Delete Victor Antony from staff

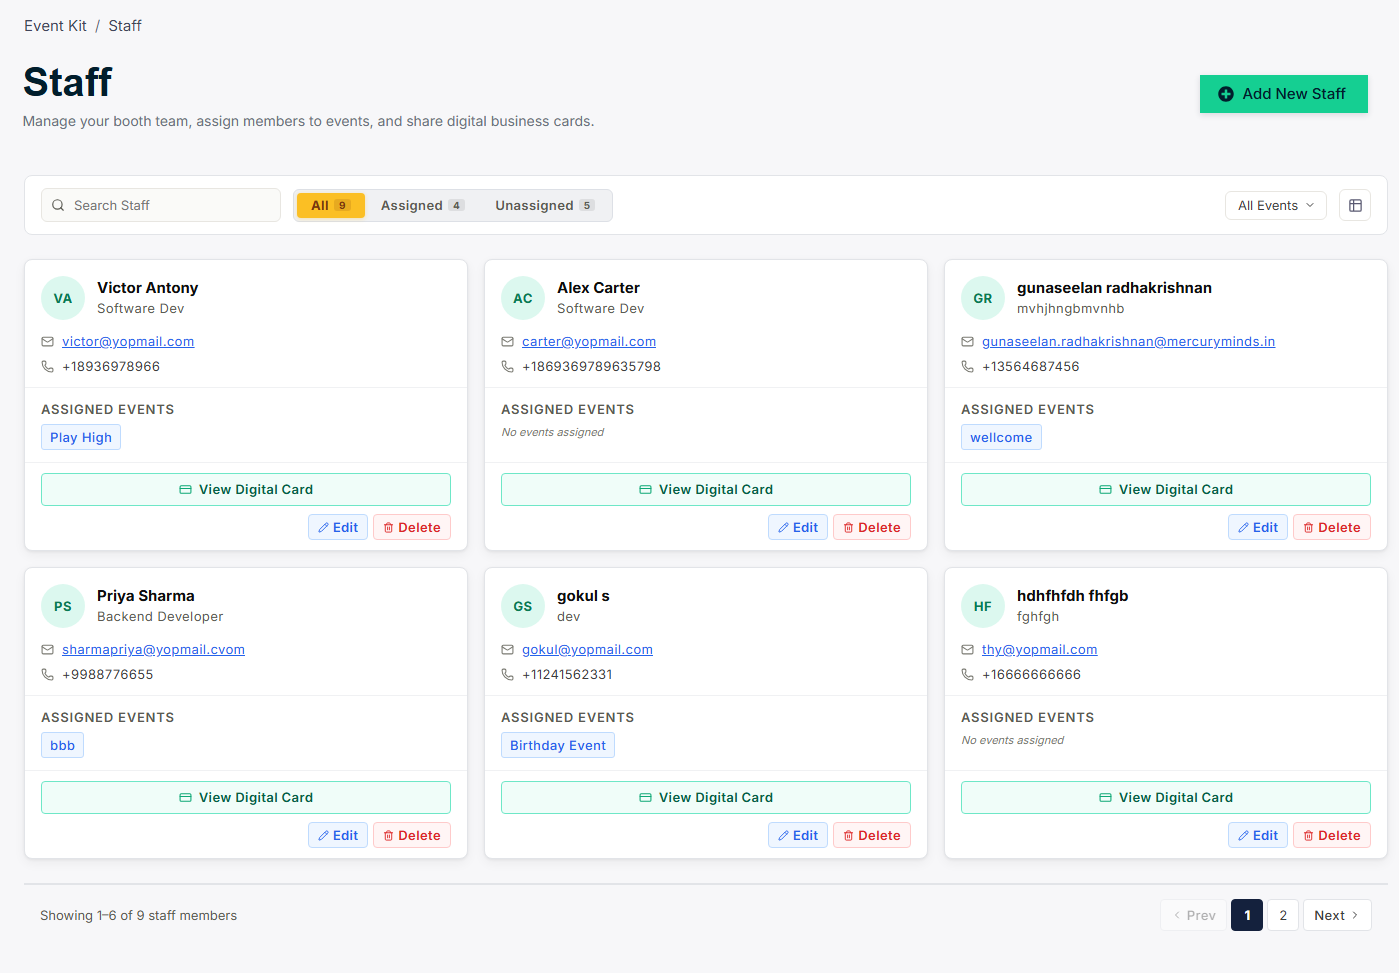(x=412, y=527)
